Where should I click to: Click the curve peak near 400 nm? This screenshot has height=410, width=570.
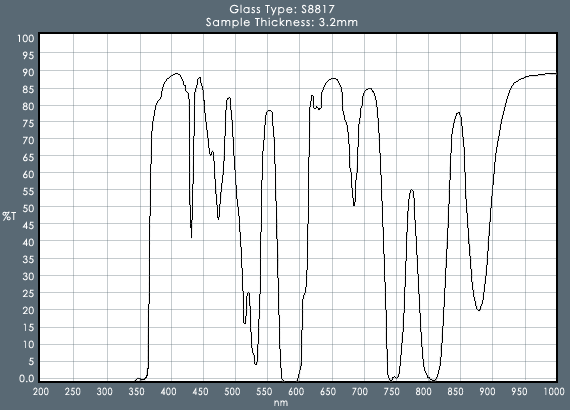(177, 73)
